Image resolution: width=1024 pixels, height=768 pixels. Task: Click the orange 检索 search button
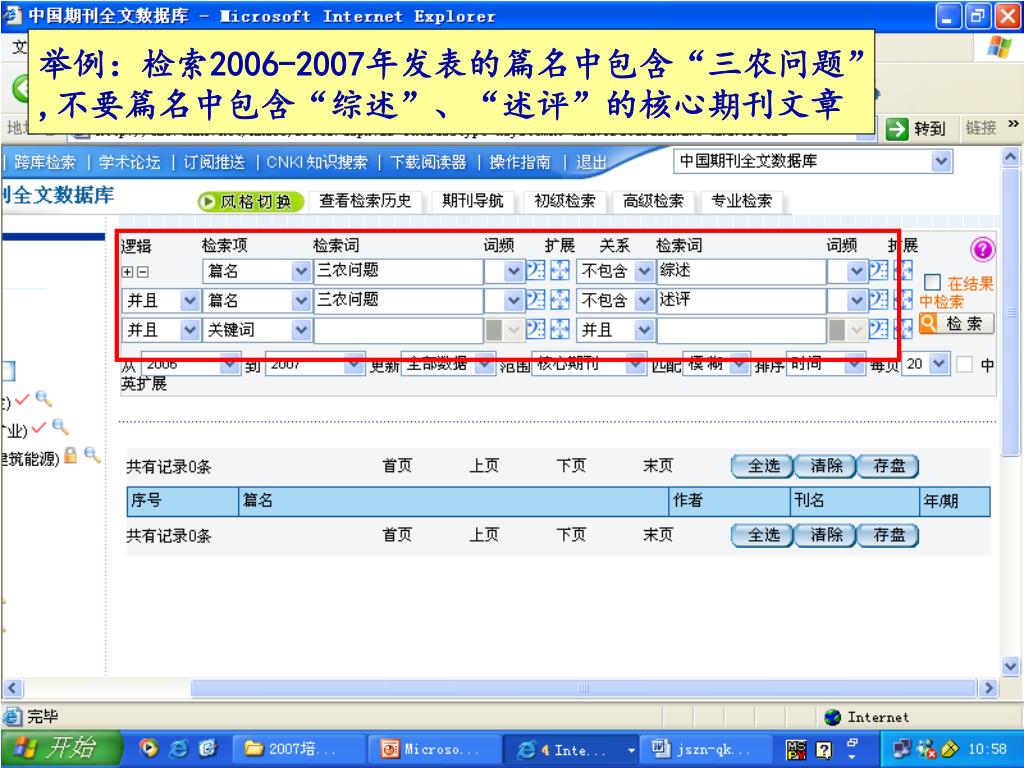[x=957, y=324]
